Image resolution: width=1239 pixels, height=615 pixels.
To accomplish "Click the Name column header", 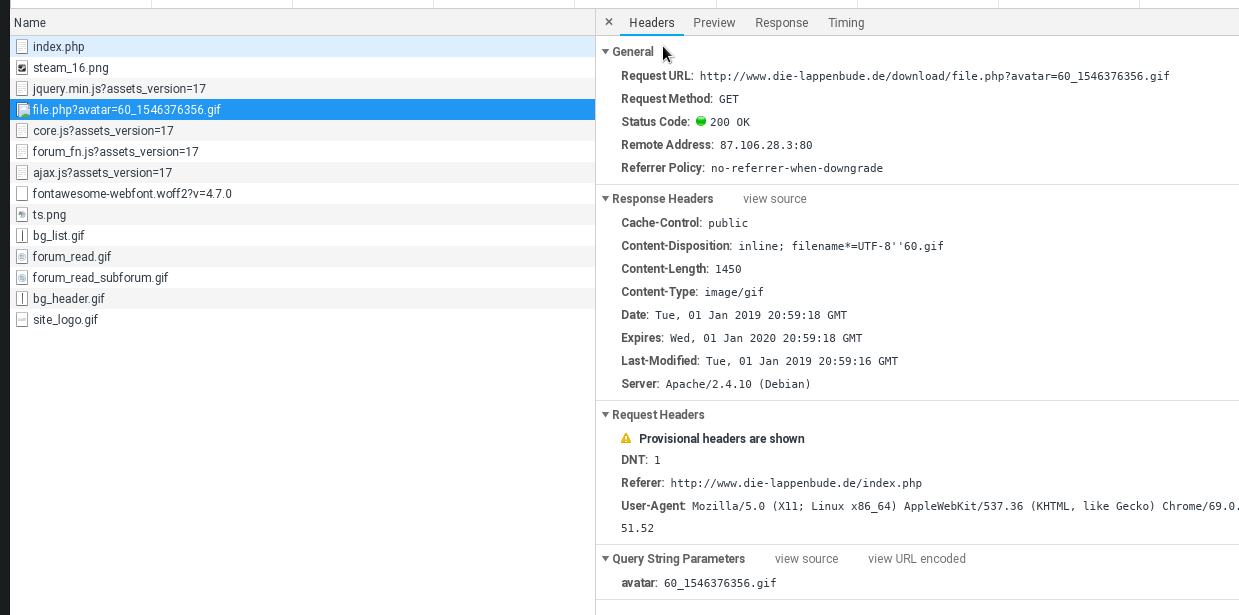I will (30, 23).
